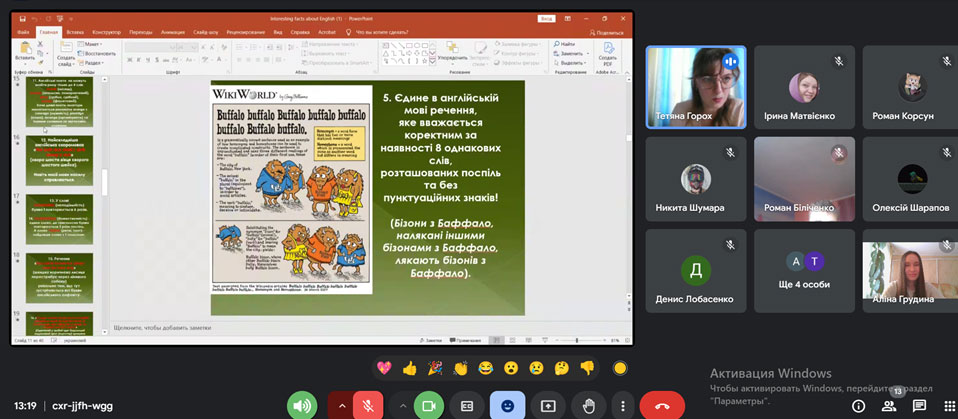
Task: Click the Вход sign-in button
Action: pos(546,18)
